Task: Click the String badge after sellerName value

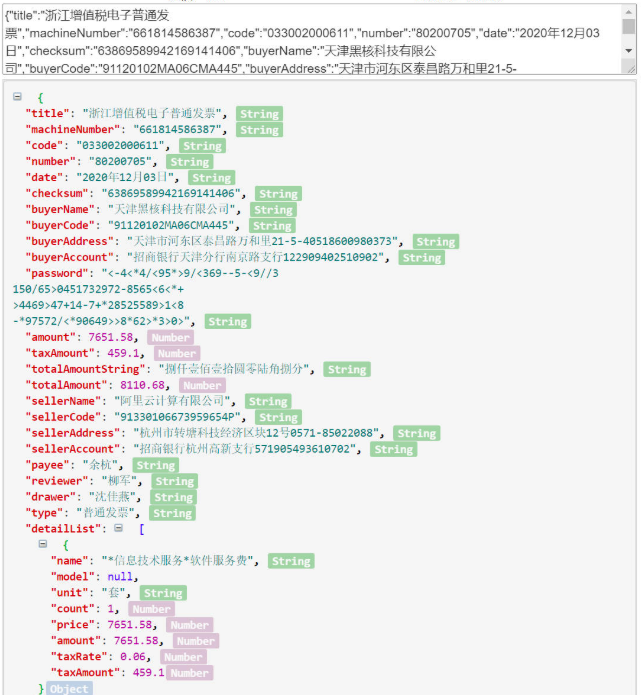Action: pos(268,401)
